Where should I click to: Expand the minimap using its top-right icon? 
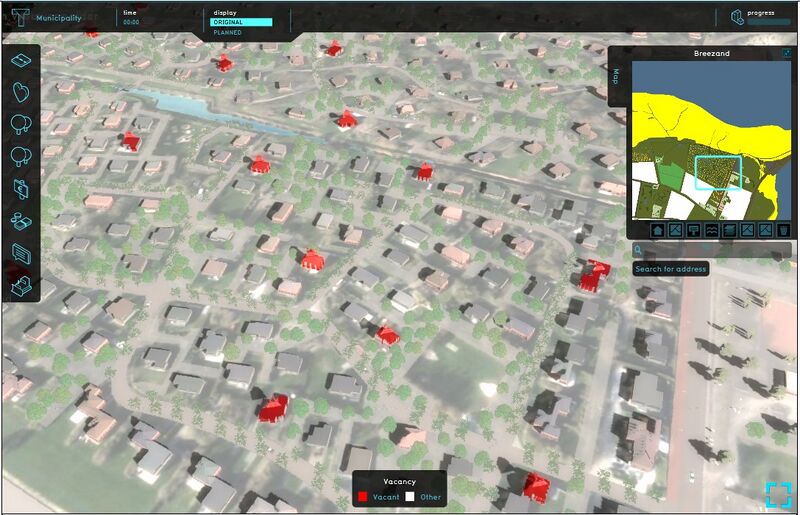pos(787,53)
